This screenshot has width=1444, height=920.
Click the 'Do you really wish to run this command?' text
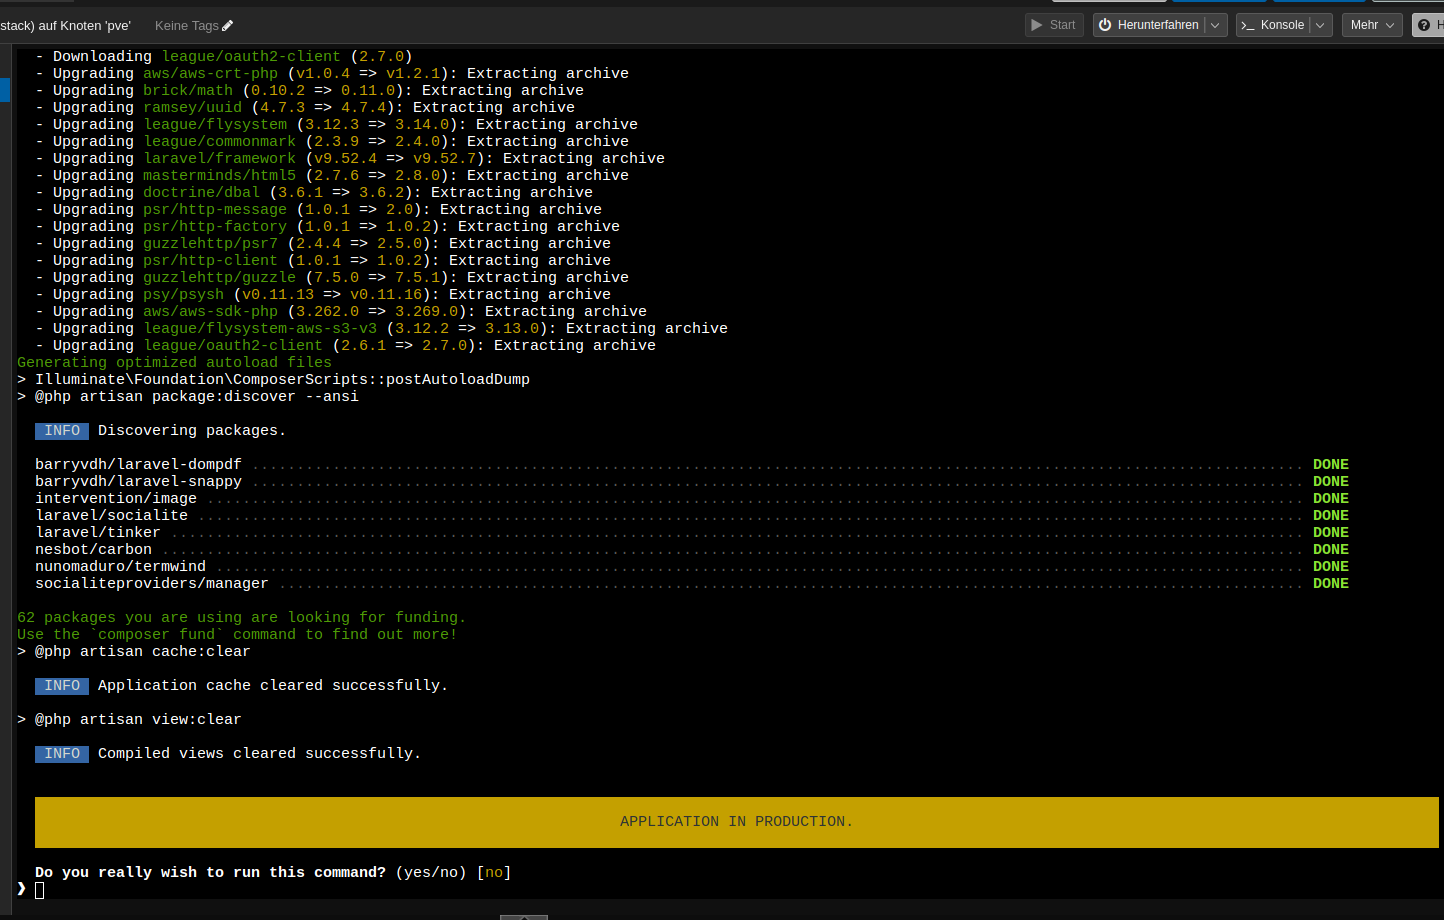point(210,872)
